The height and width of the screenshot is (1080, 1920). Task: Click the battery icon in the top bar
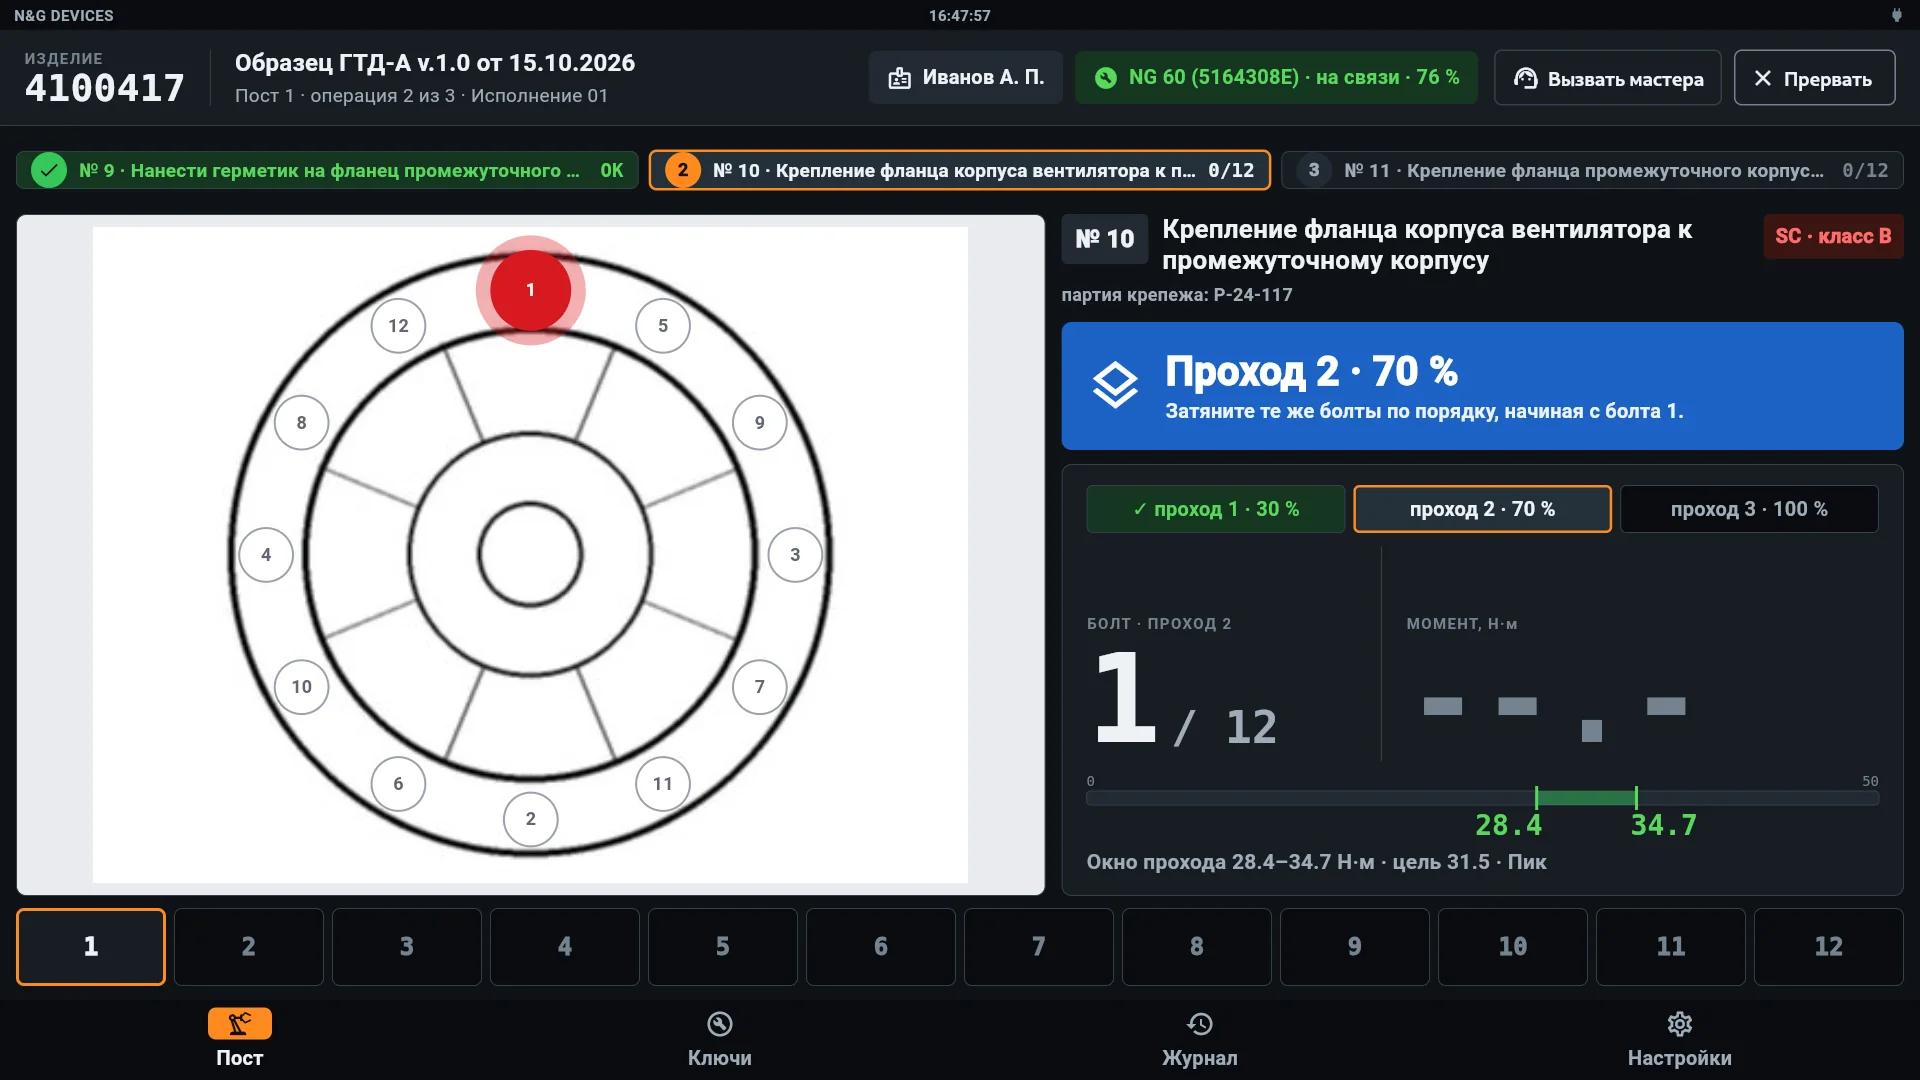tap(1895, 15)
